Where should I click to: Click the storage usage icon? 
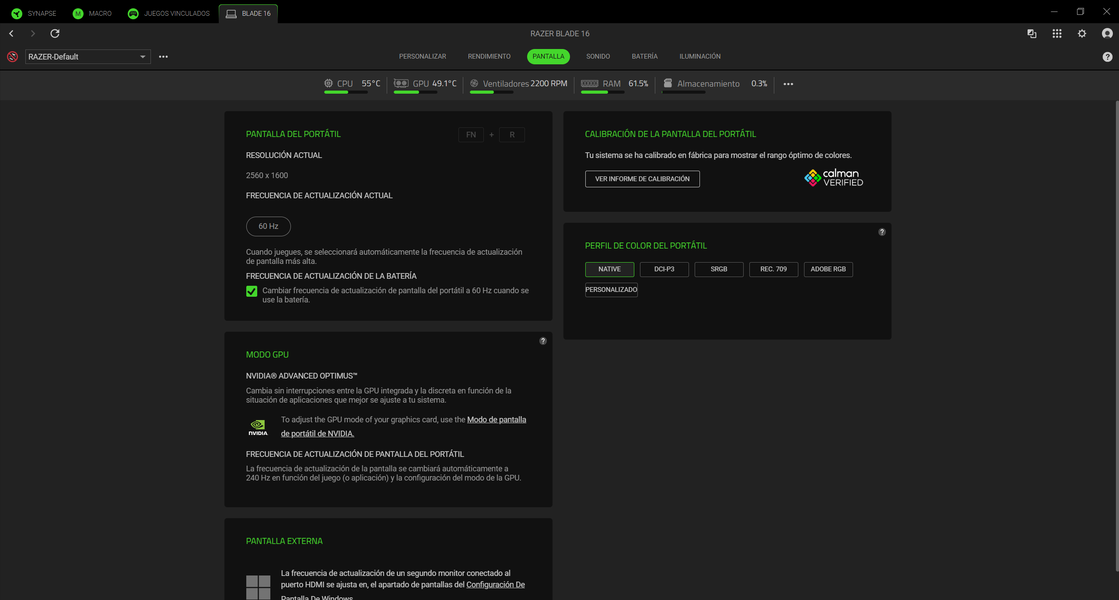668,83
